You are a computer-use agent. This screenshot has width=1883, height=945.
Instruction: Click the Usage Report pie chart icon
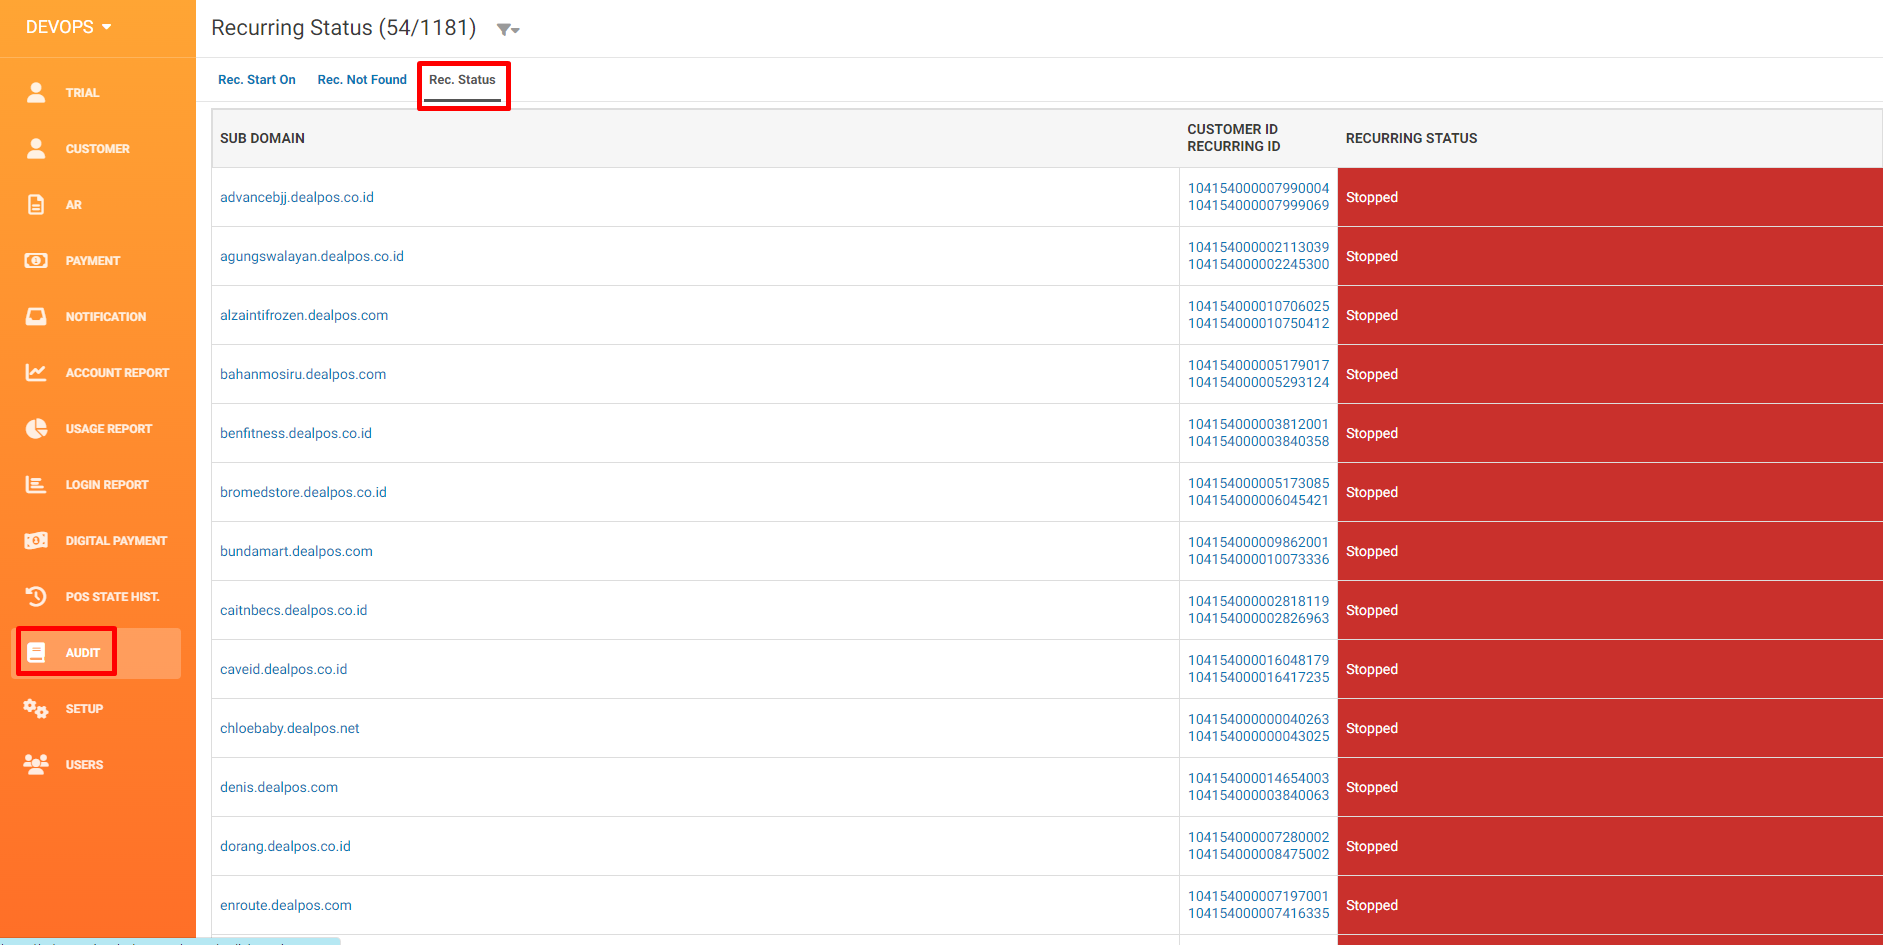36,428
